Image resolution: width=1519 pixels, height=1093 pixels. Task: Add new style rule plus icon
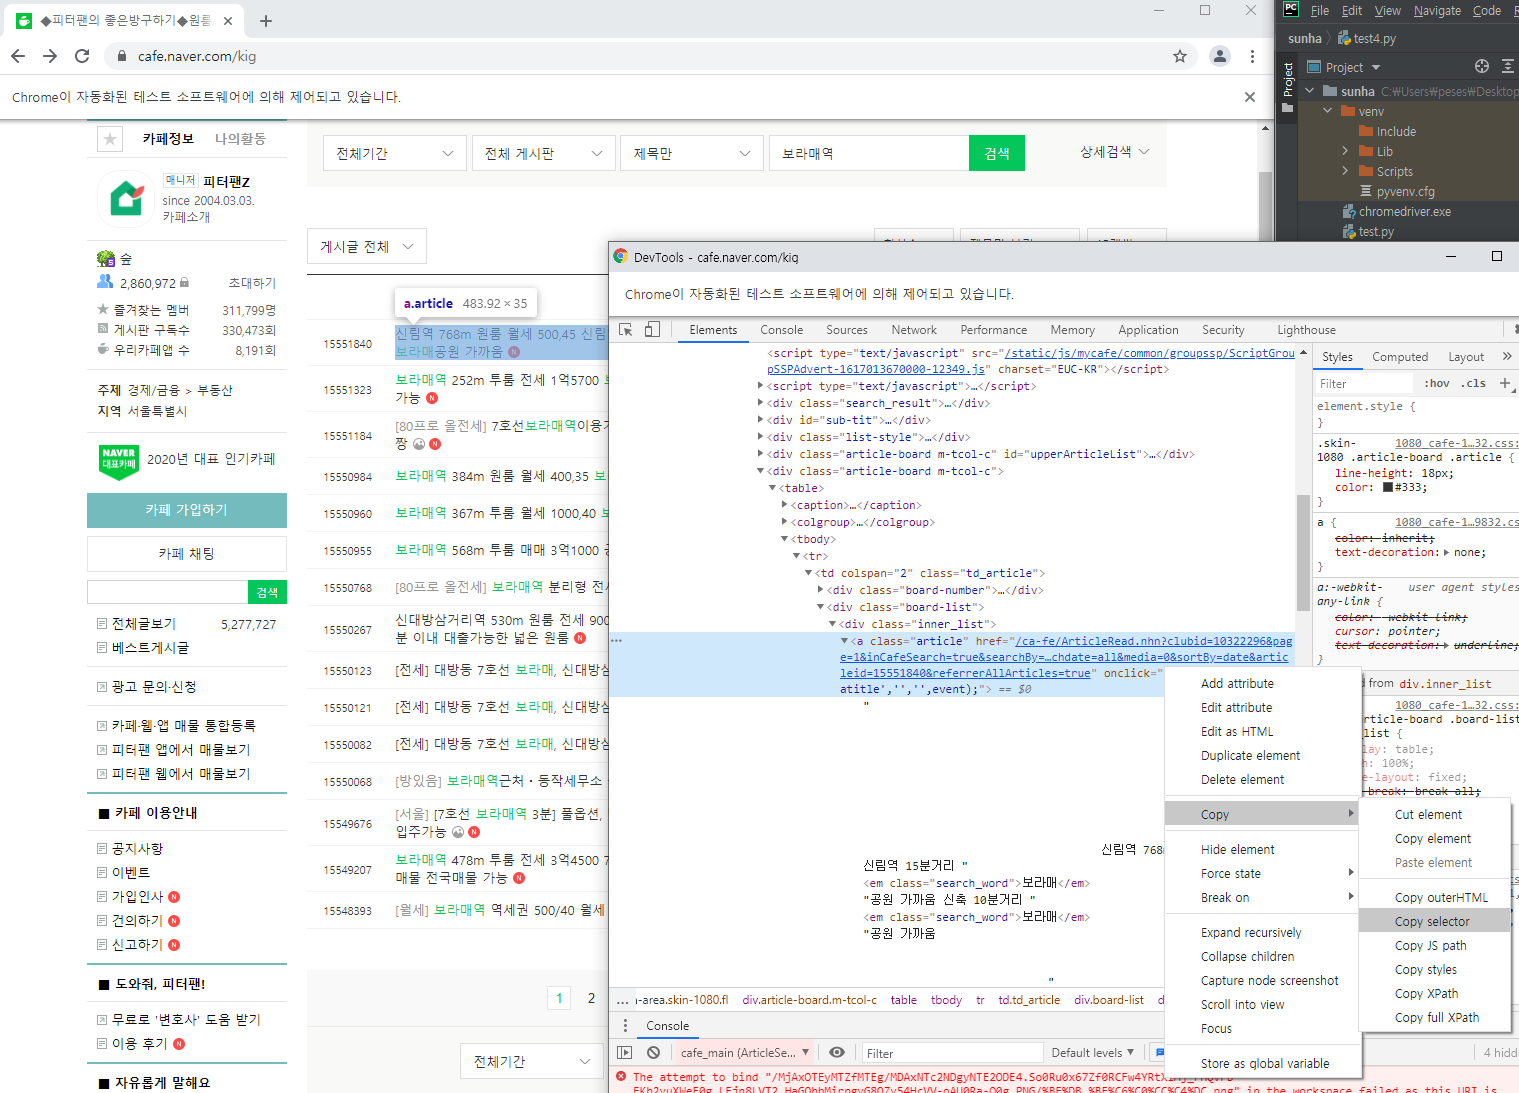coord(1505,384)
